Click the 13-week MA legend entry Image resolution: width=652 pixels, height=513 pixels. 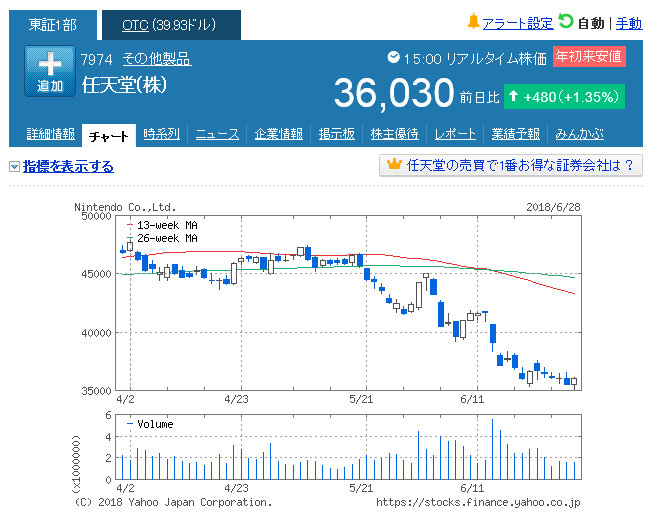(x=162, y=225)
